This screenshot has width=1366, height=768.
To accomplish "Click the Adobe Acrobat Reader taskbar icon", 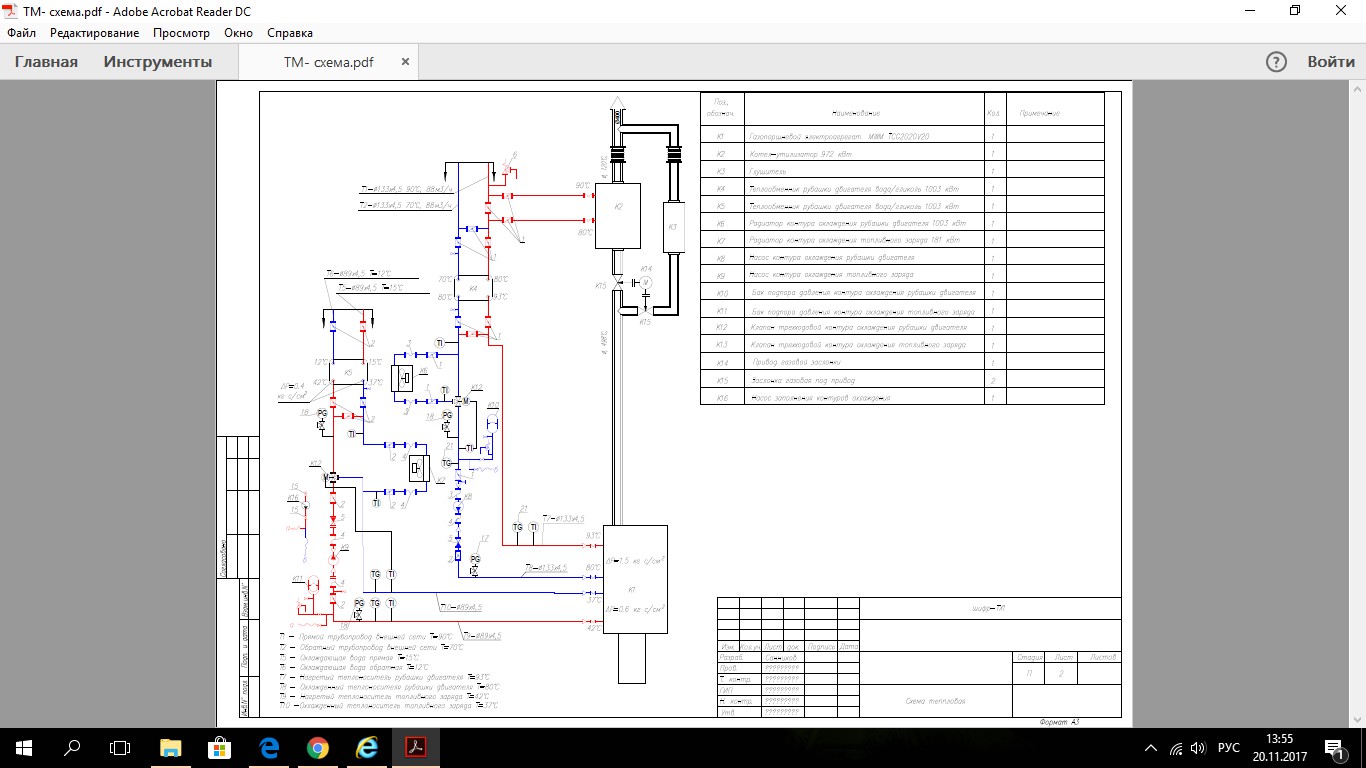I will pyautogui.click(x=415, y=747).
